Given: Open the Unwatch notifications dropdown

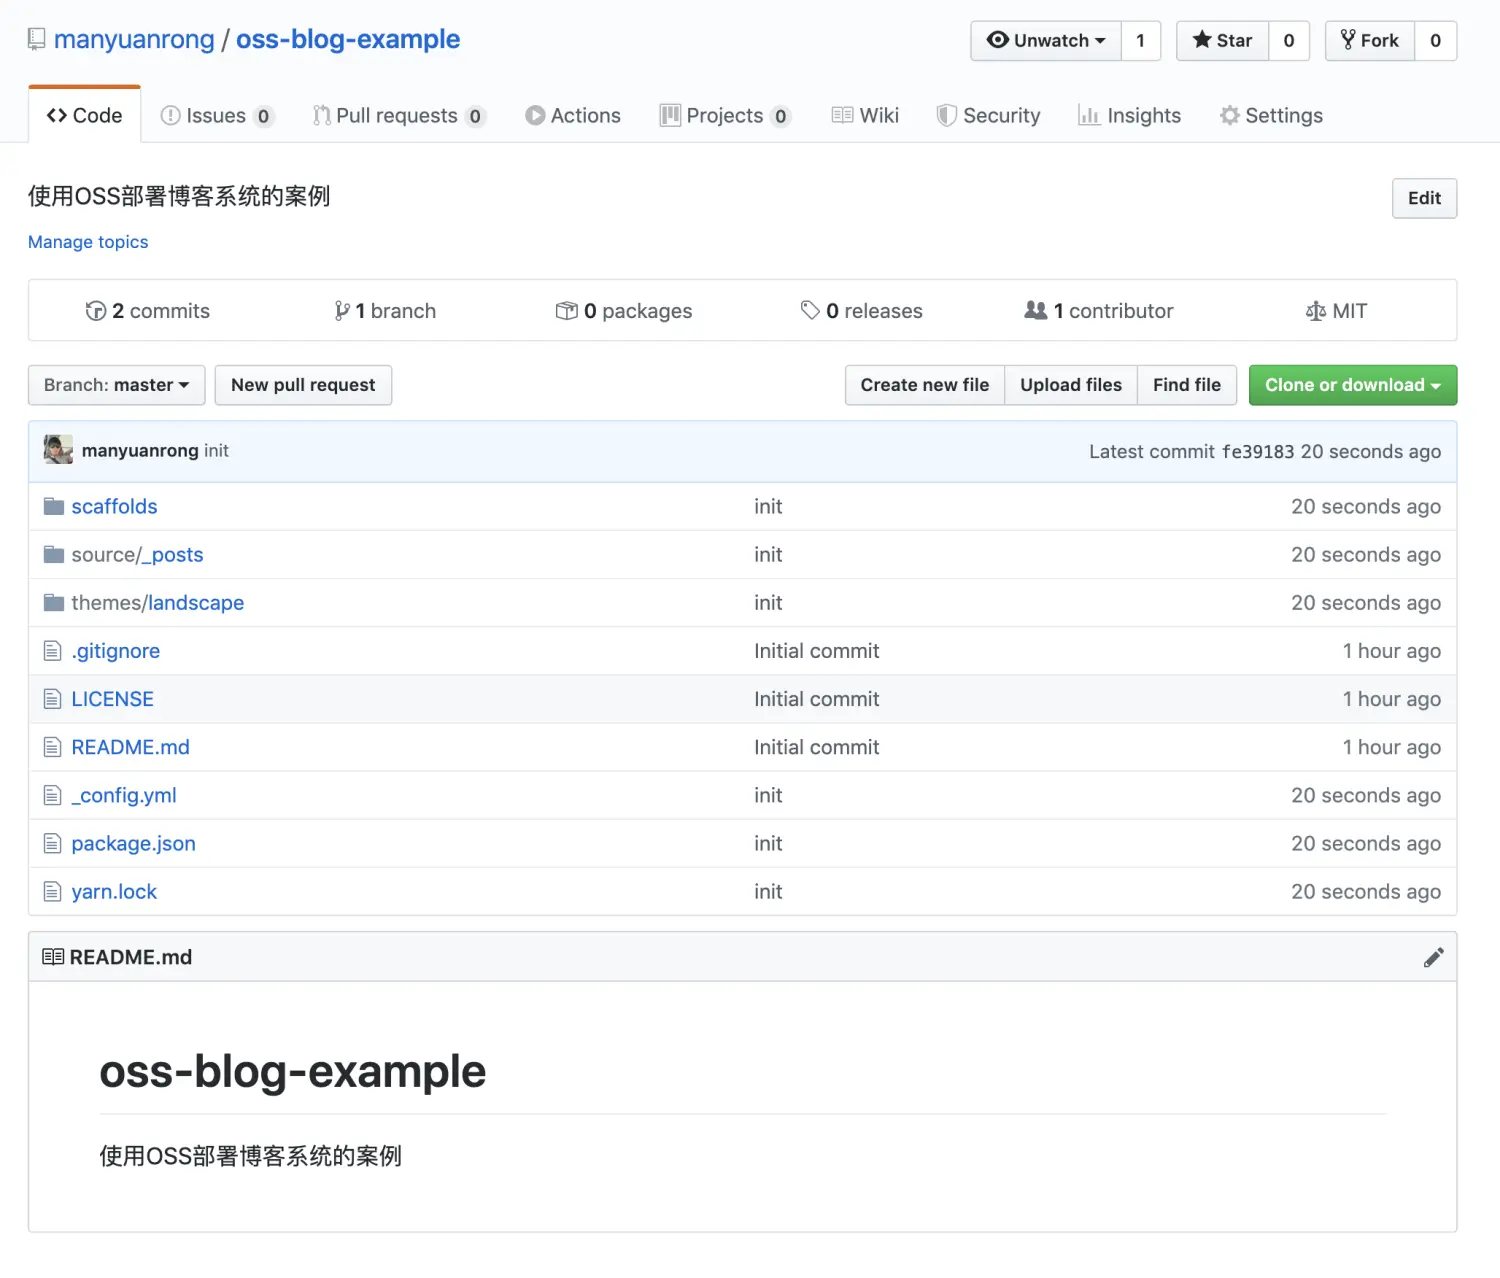Looking at the screenshot, I should point(1046,41).
